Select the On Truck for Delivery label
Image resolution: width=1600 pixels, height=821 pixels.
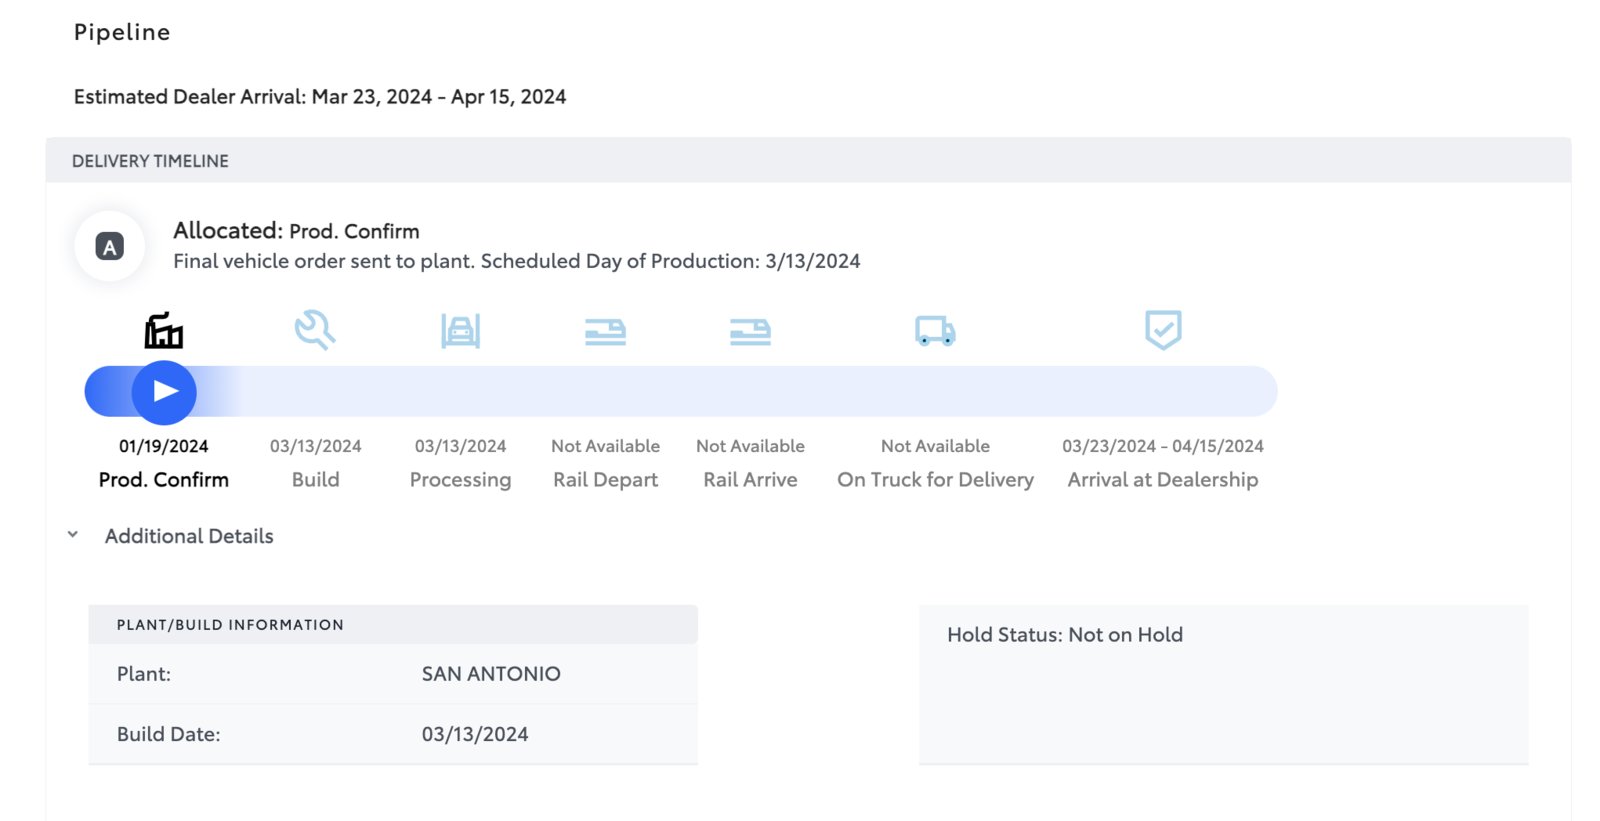pos(935,480)
